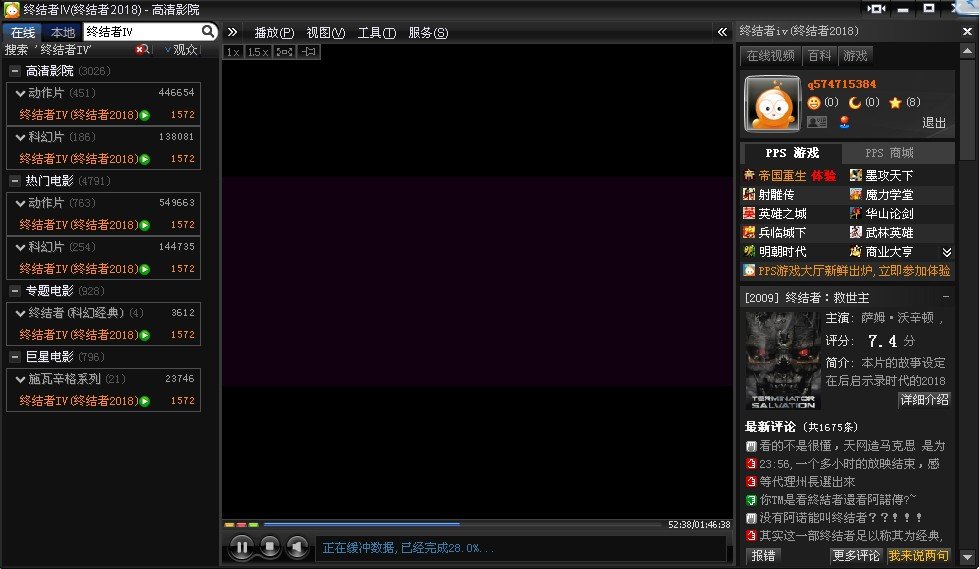
Task: Toggle the fullscreen fit button in video toolbar
Action: pos(284,52)
